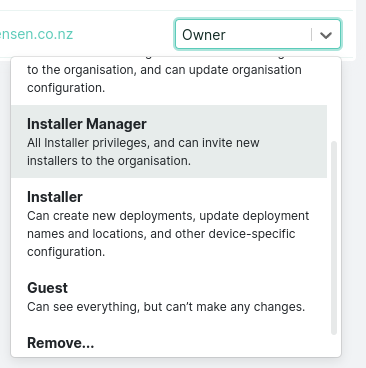Collapse the role list with the chevron arrow
Image resolution: width=366 pixels, height=368 pixels.
point(326,35)
